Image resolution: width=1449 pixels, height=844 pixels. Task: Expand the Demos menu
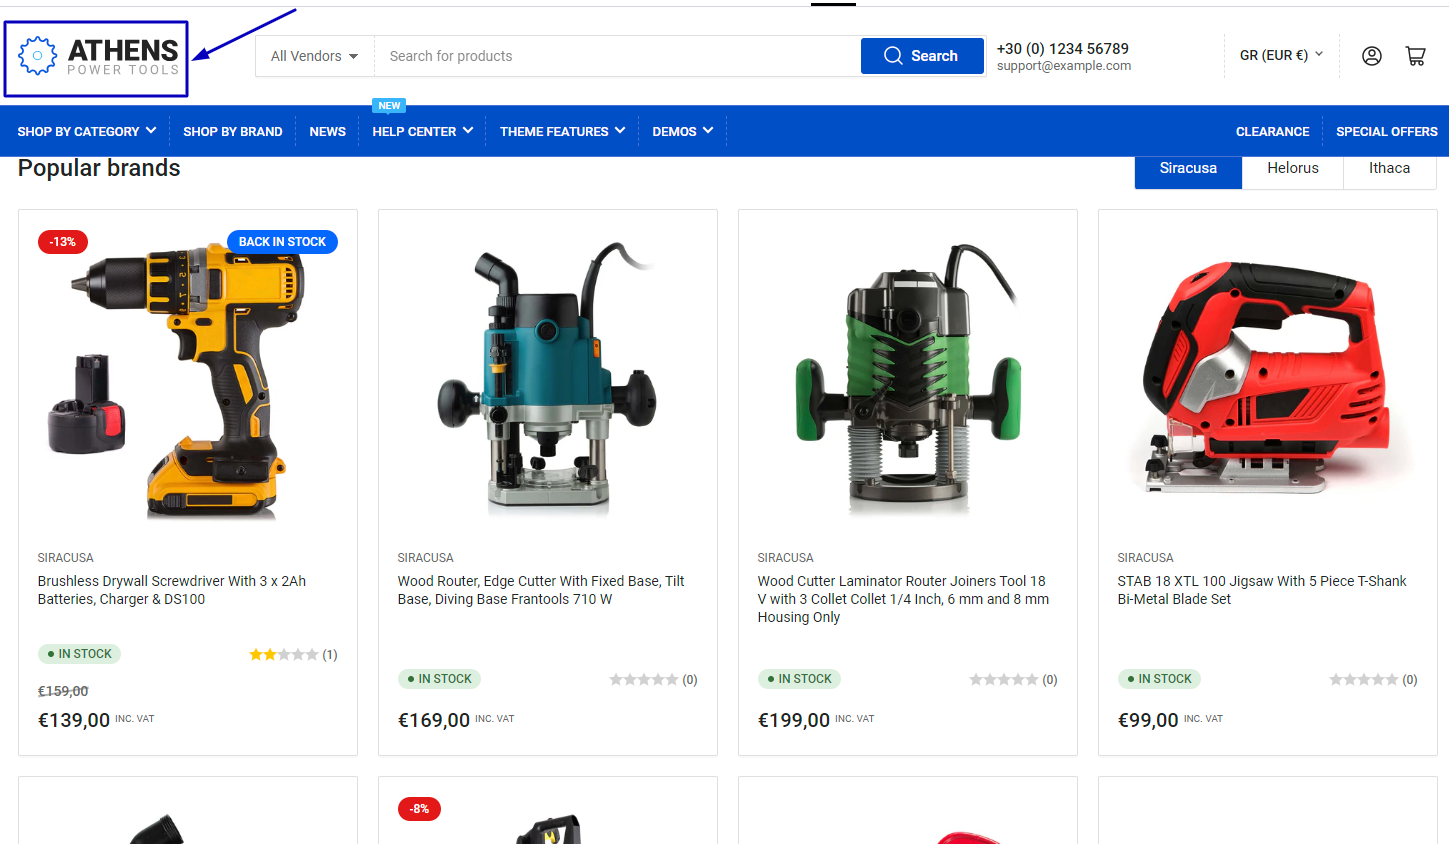pyautogui.click(x=683, y=131)
